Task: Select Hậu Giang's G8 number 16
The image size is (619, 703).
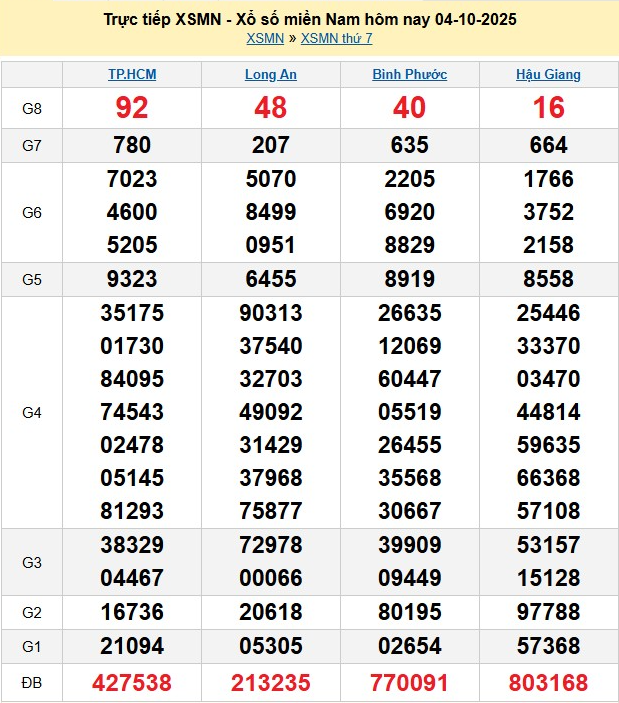Action: [548, 108]
